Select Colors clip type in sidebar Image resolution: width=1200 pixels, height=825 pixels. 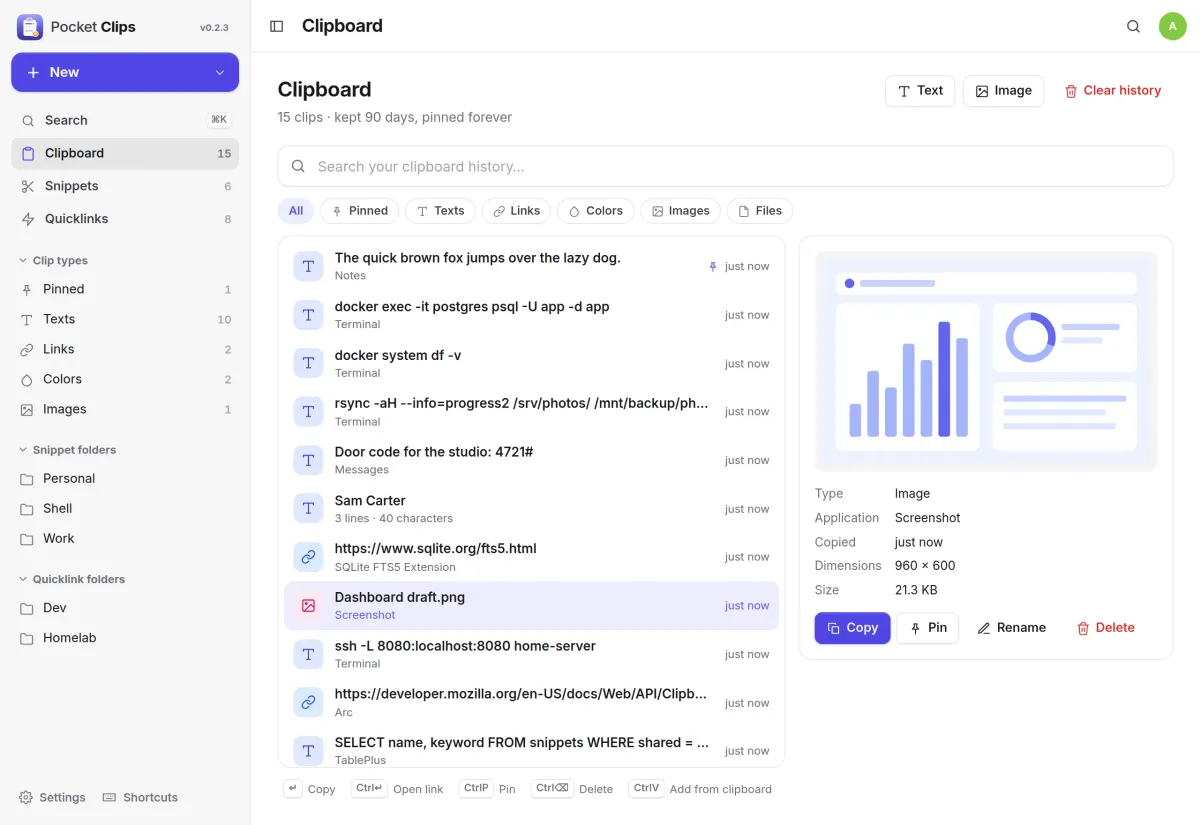[125, 379]
